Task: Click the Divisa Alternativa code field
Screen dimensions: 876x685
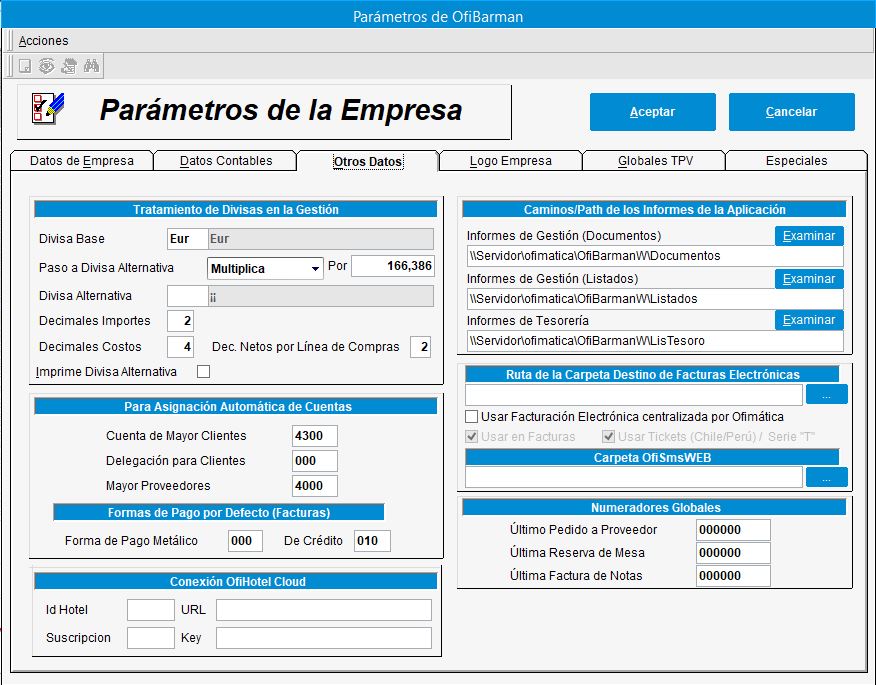Action: point(187,296)
